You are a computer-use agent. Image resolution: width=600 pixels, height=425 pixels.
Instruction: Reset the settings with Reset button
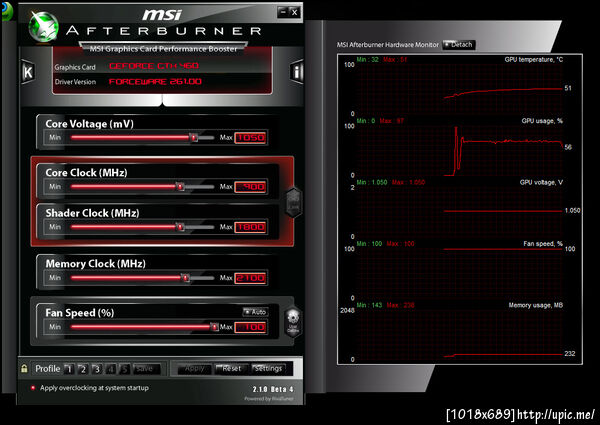click(231, 369)
